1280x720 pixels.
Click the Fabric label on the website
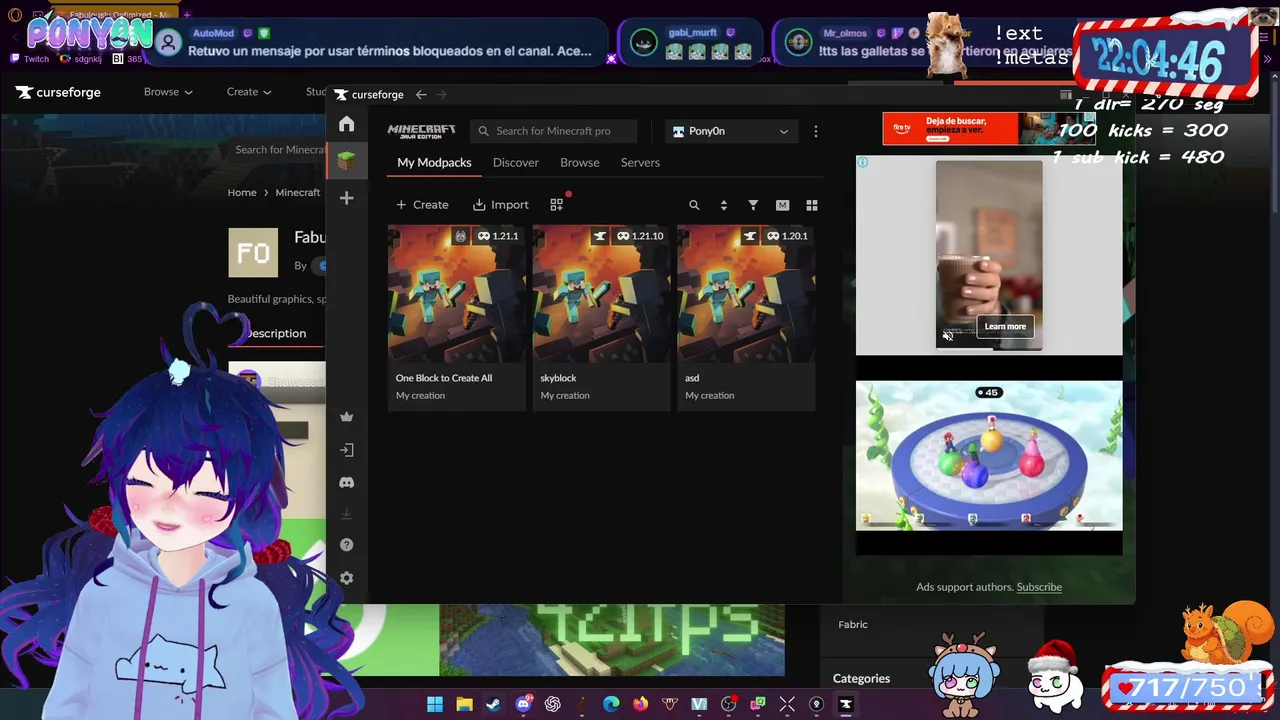853,624
